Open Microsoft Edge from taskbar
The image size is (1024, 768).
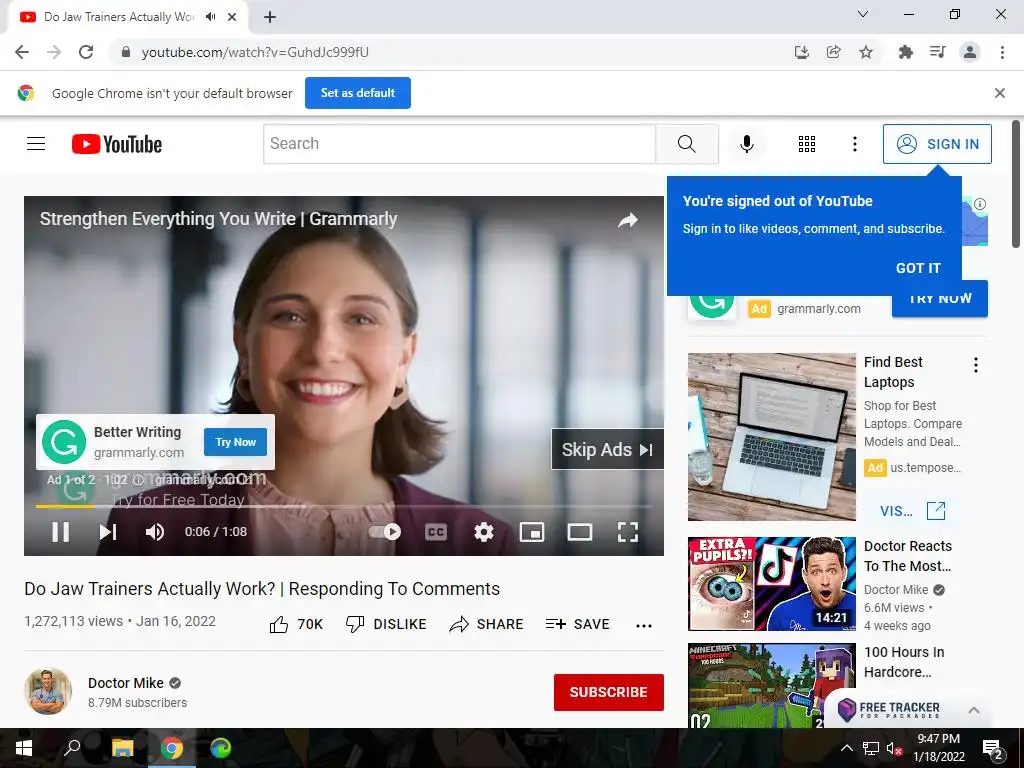tap(221, 748)
